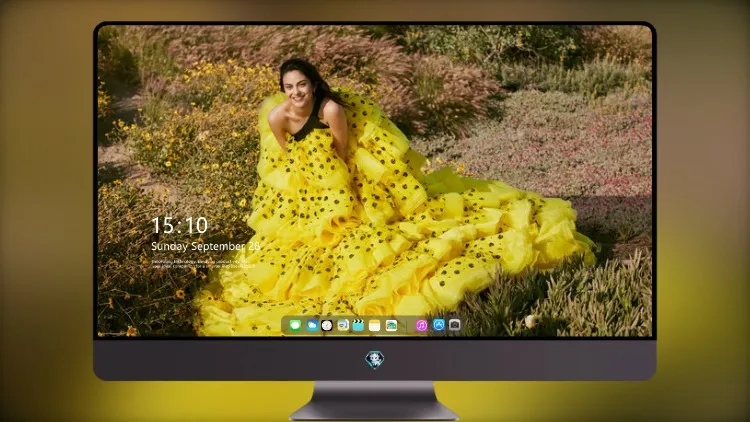750x422 pixels.
Task: Launch the clapperboard video app in the dock
Action: click(x=358, y=325)
